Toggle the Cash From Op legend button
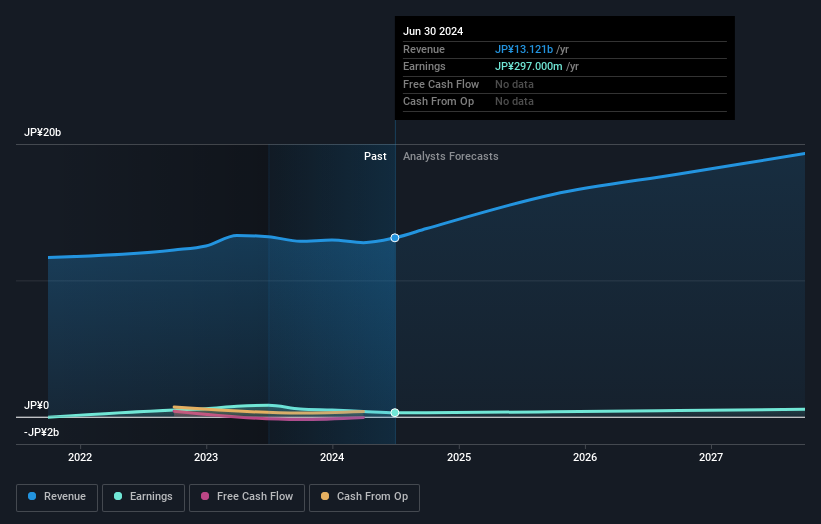821x524 pixels. click(x=364, y=497)
